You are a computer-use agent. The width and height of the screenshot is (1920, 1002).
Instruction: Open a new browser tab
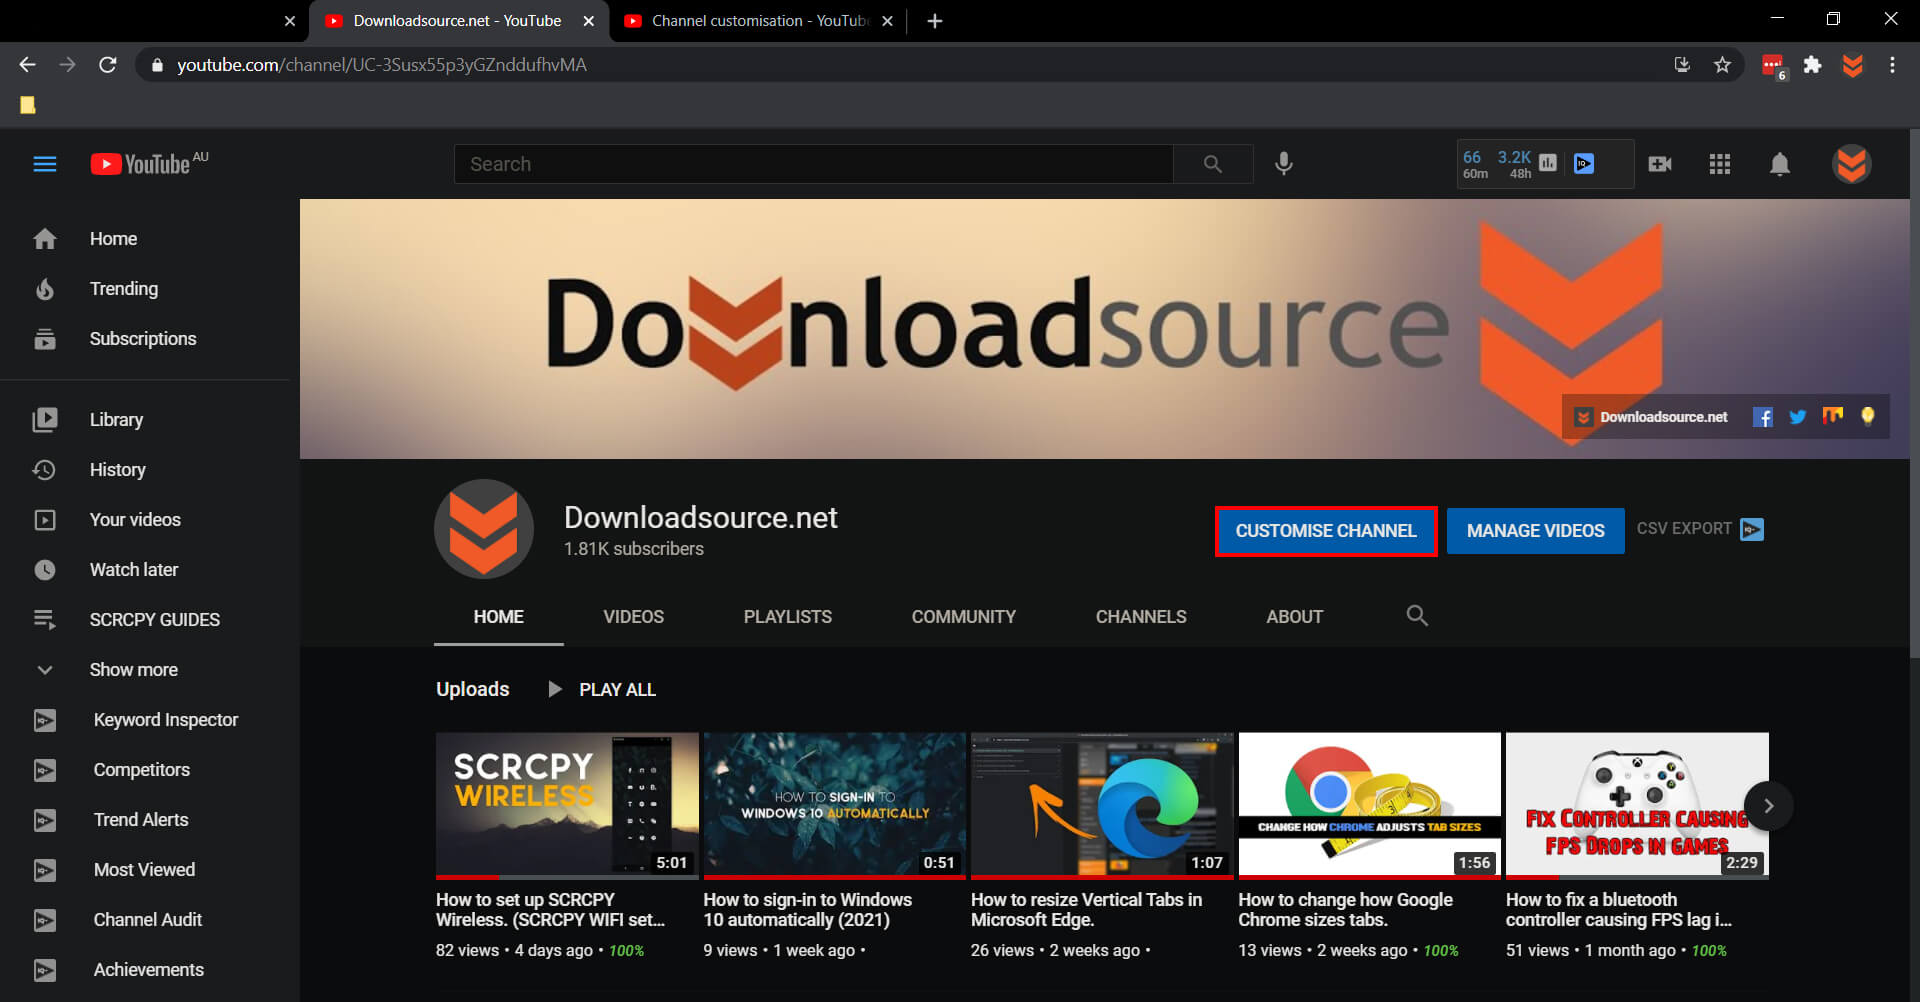click(x=935, y=21)
